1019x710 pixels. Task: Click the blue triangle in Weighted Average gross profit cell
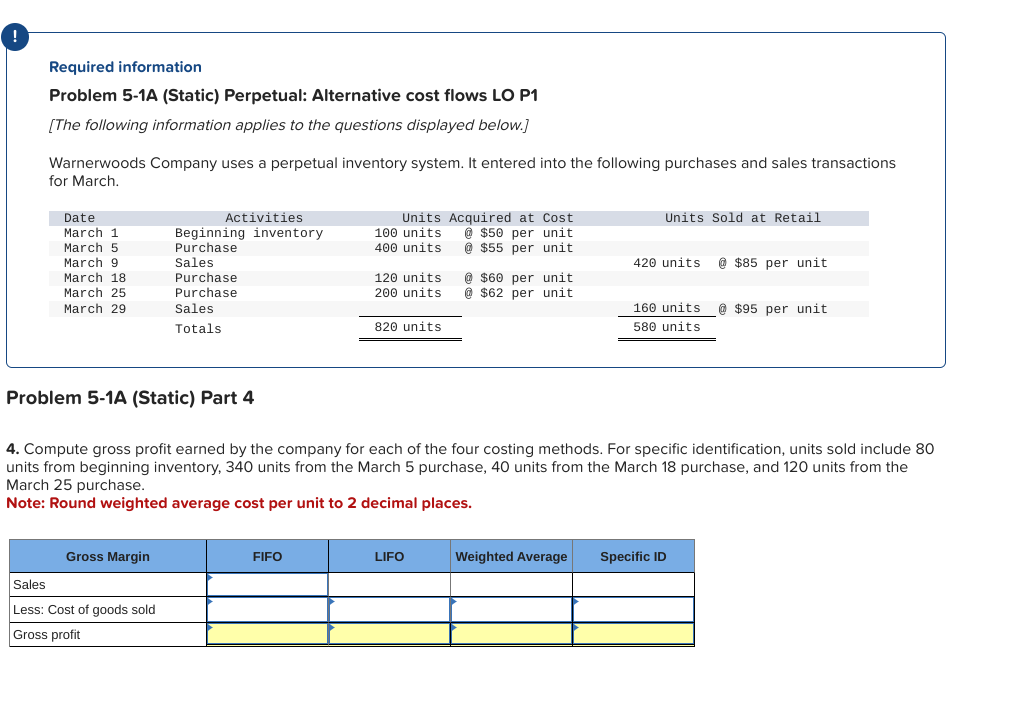pos(453,628)
